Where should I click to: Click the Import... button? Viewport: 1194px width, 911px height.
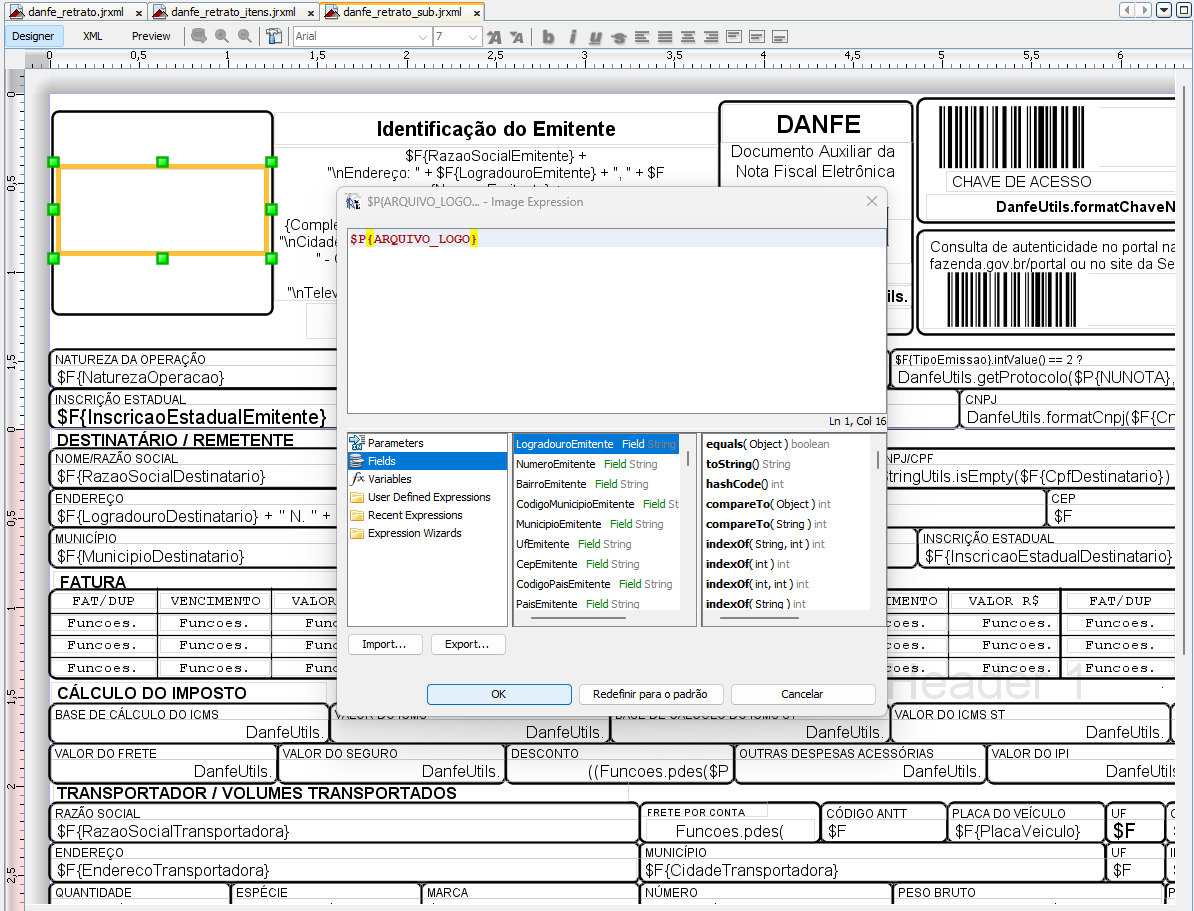click(x=385, y=644)
